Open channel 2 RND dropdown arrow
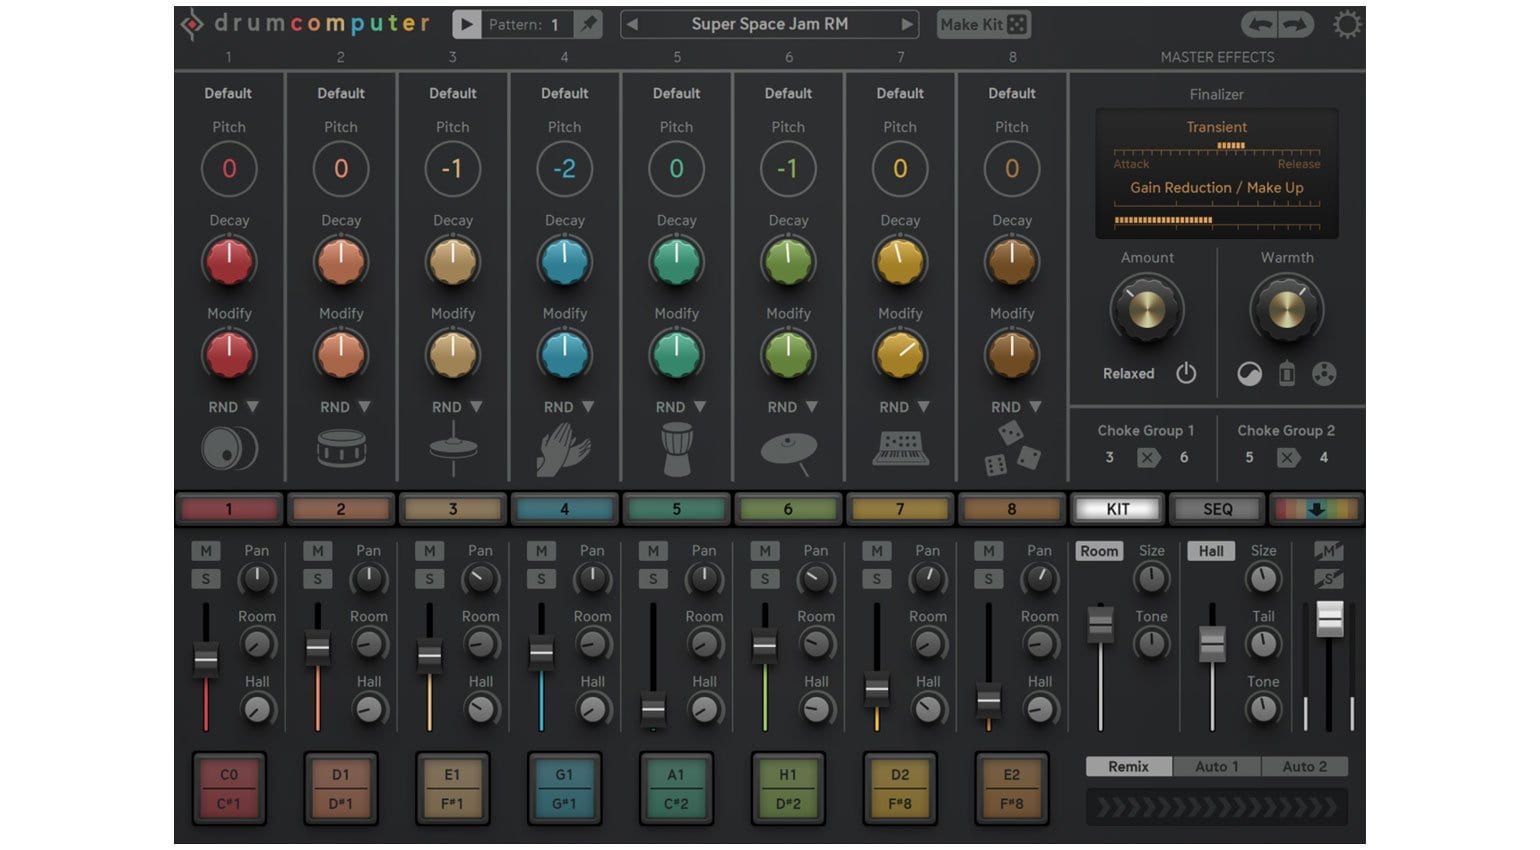Image resolution: width=1540 pixels, height=850 pixels. coord(364,407)
